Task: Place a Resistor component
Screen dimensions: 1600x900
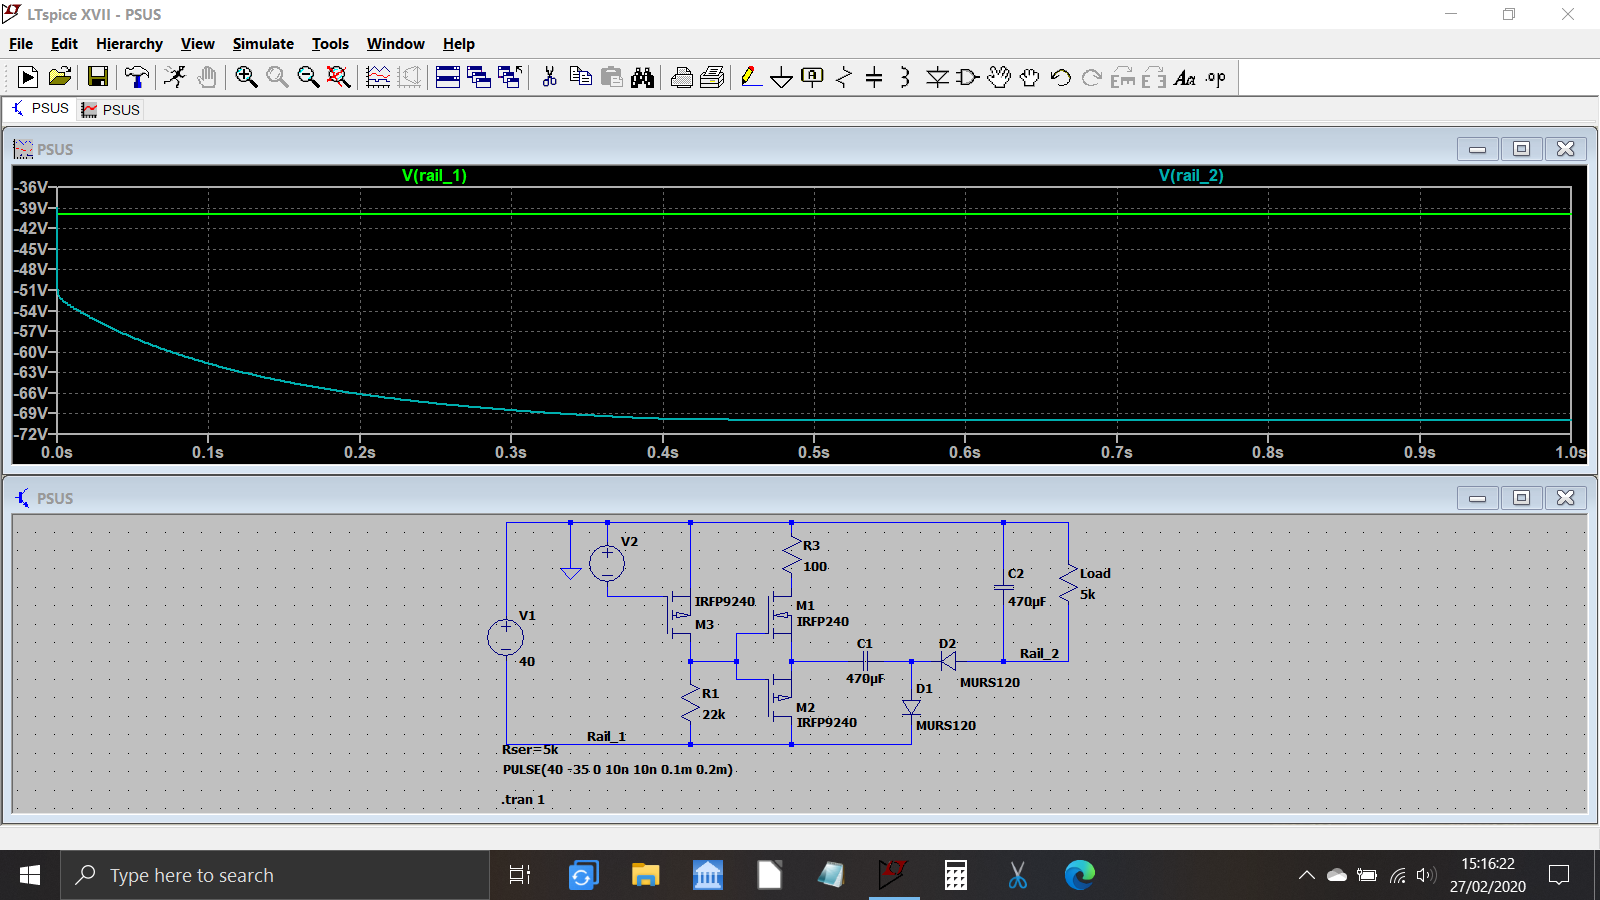Action: (x=844, y=77)
